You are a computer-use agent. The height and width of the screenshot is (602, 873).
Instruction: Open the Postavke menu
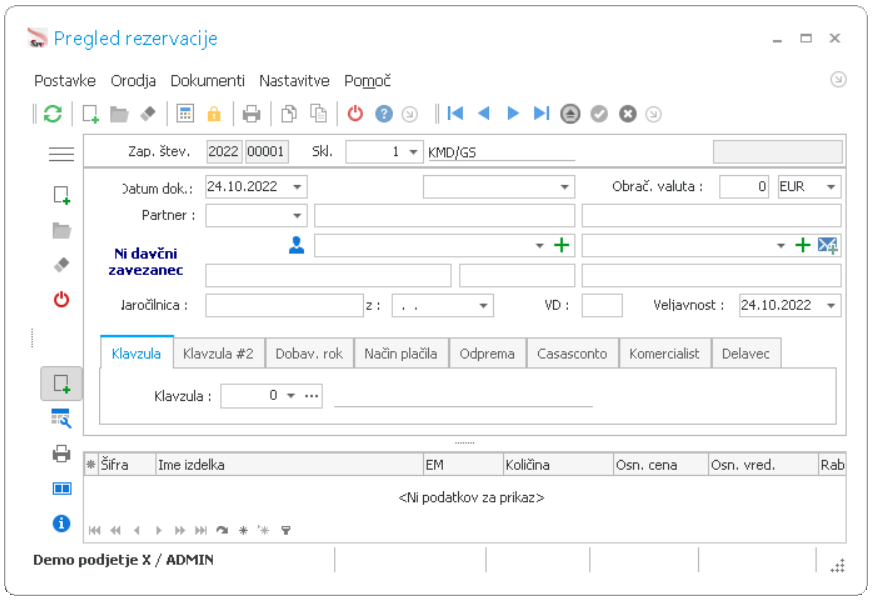click(65, 81)
